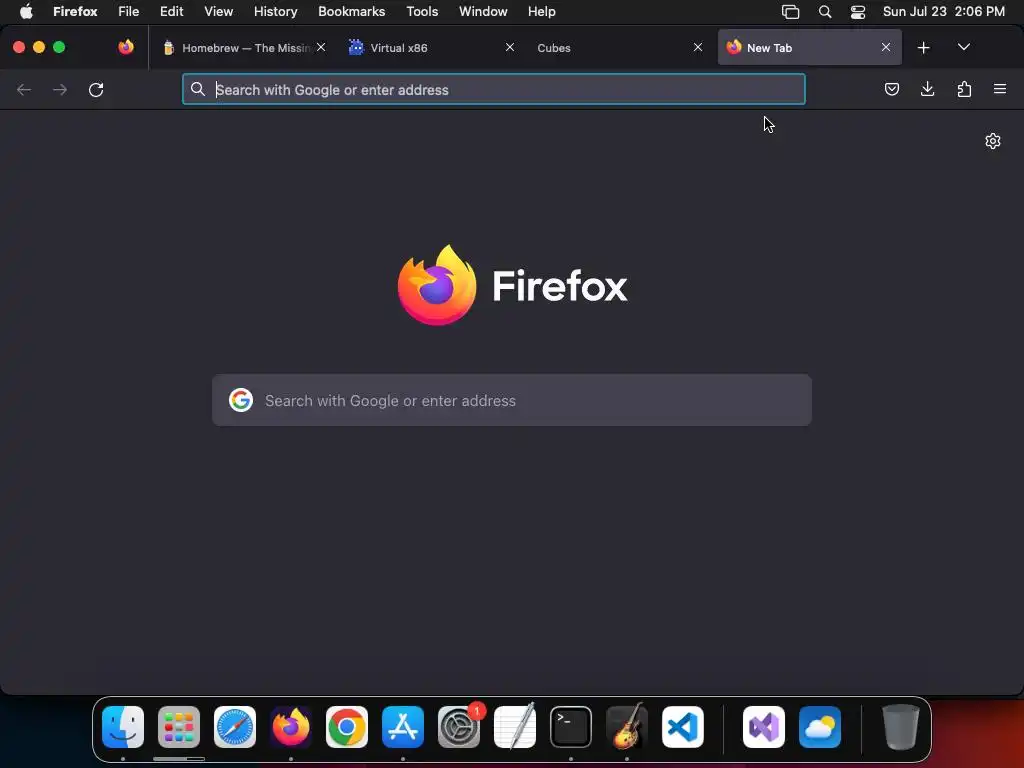Click the Google logo in search box
The width and height of the screenshot is (1024, 768).
click(241, 400)
